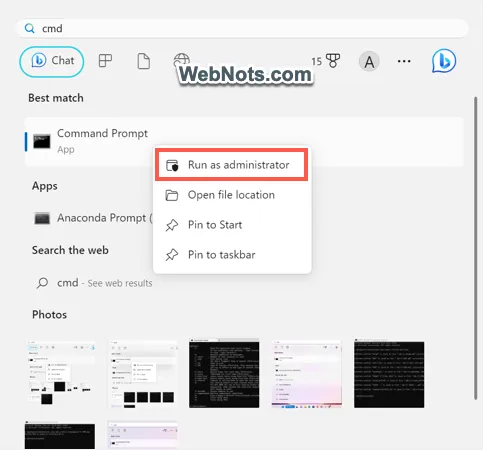Select the Documents filter icon
The height and width of the screenshot is (450, 483).
144,61
